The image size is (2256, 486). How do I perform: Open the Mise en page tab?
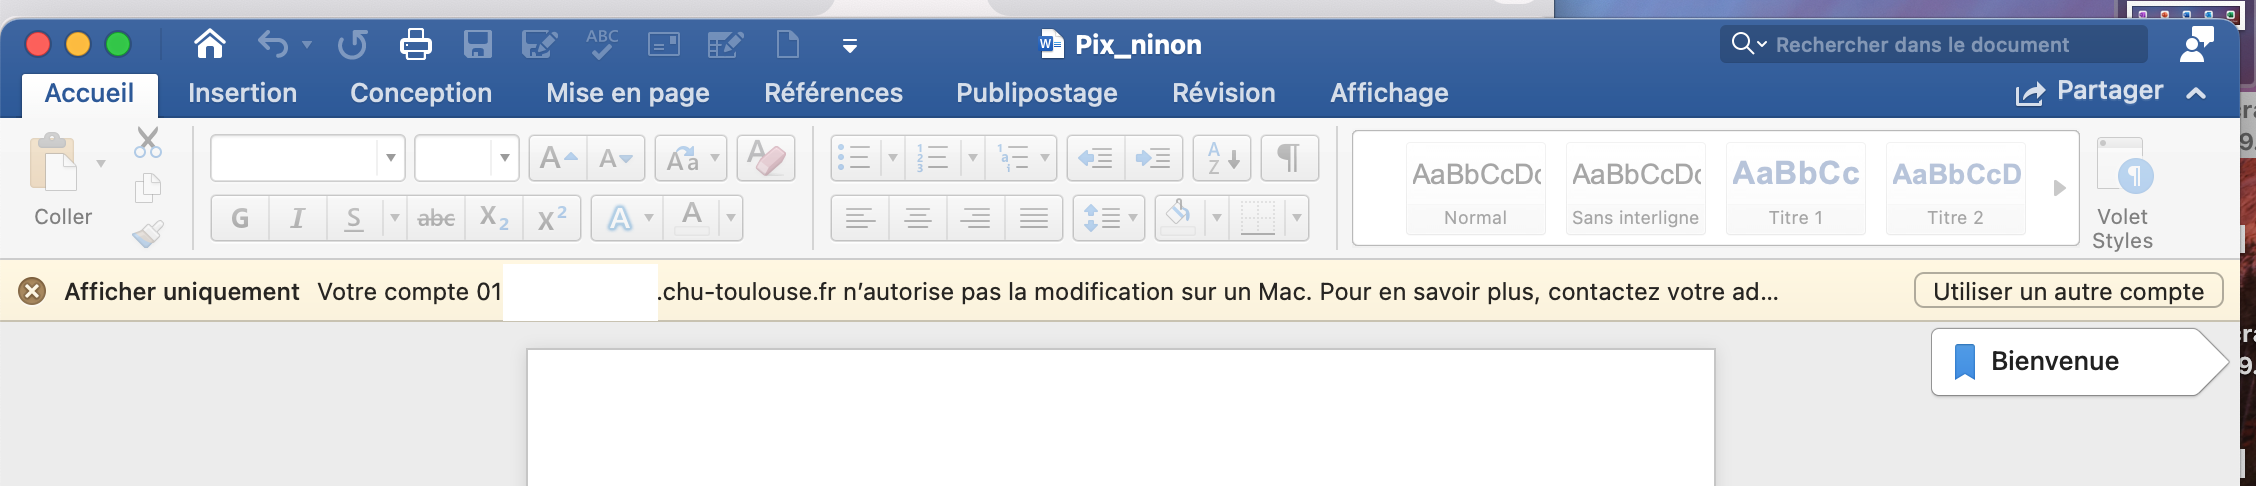click(628, 93)
